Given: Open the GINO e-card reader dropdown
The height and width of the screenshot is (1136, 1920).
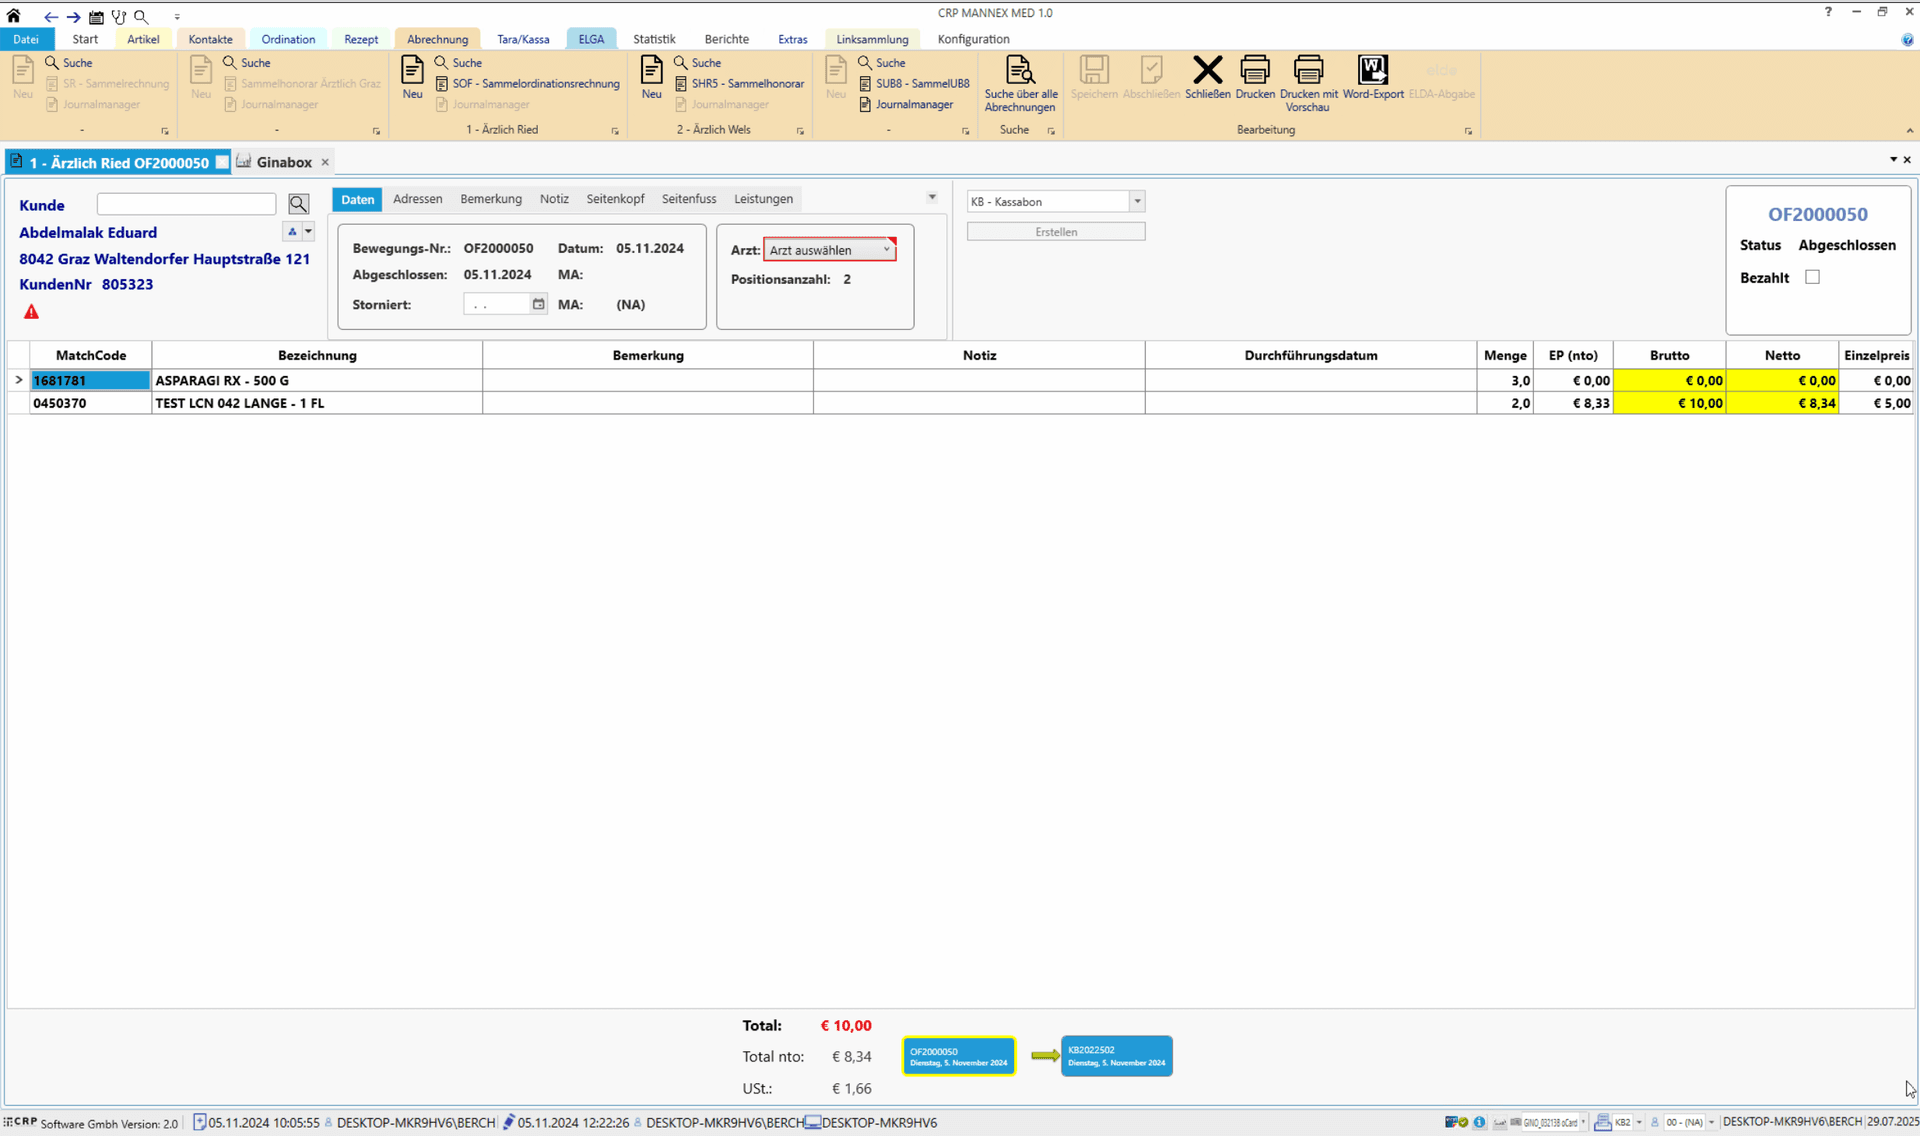Looking at the screenshot, I should click(1584, 1123).
